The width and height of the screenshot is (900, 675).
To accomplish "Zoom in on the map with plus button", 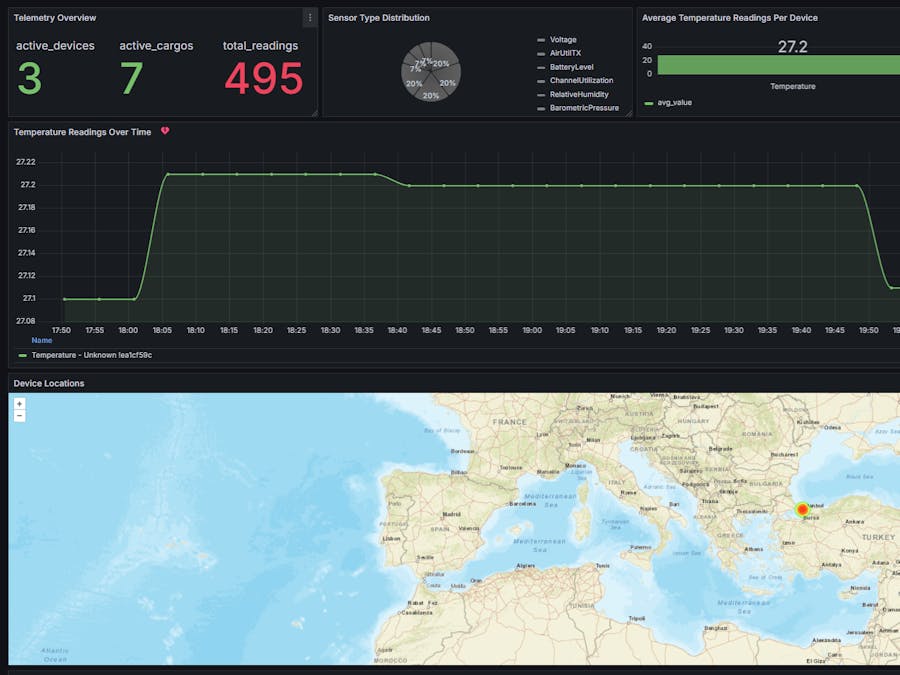I will 19,404.
